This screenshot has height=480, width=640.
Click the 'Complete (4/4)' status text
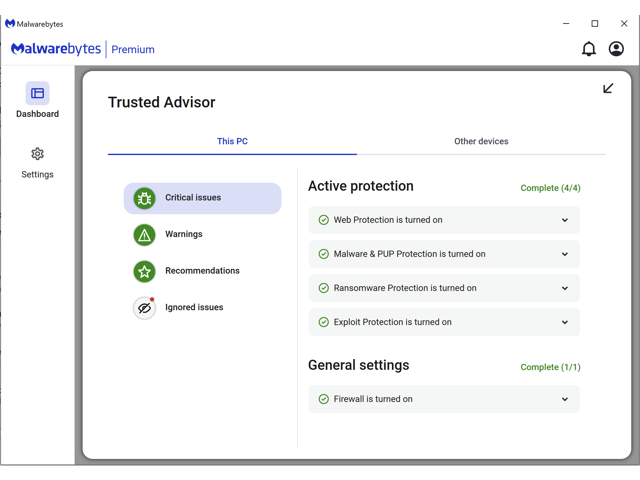[550, 188]
